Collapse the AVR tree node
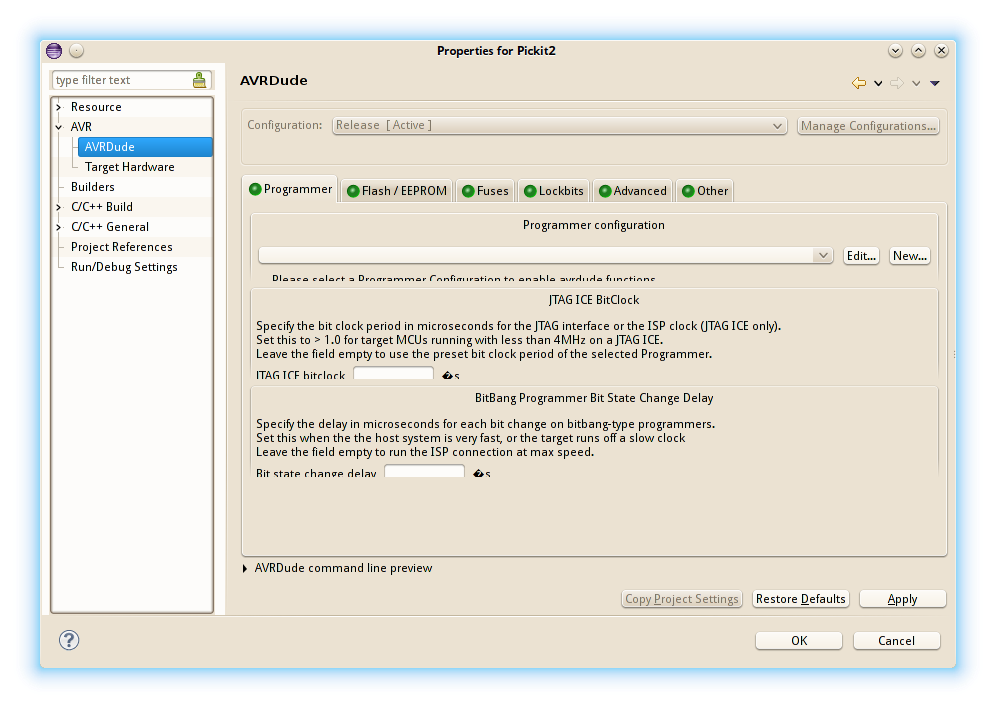 (58, 127)
